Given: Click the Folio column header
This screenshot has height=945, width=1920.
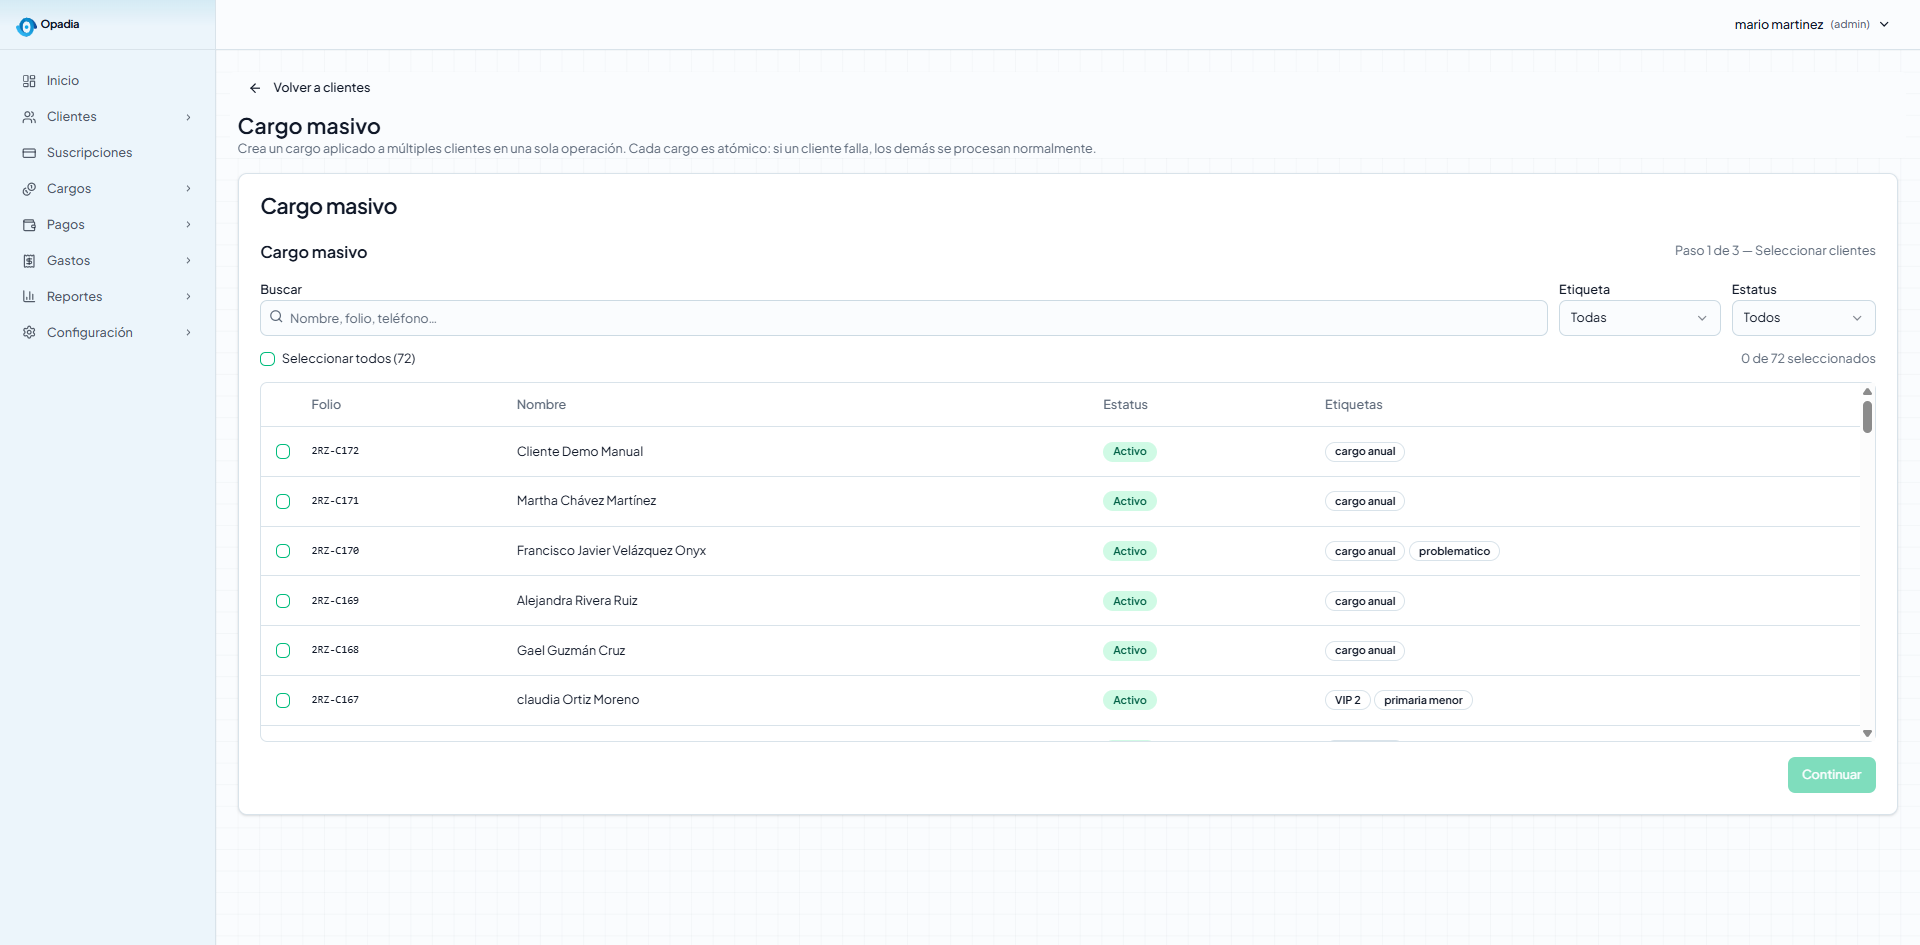Looking at the screenshot, I should [326, 405].
